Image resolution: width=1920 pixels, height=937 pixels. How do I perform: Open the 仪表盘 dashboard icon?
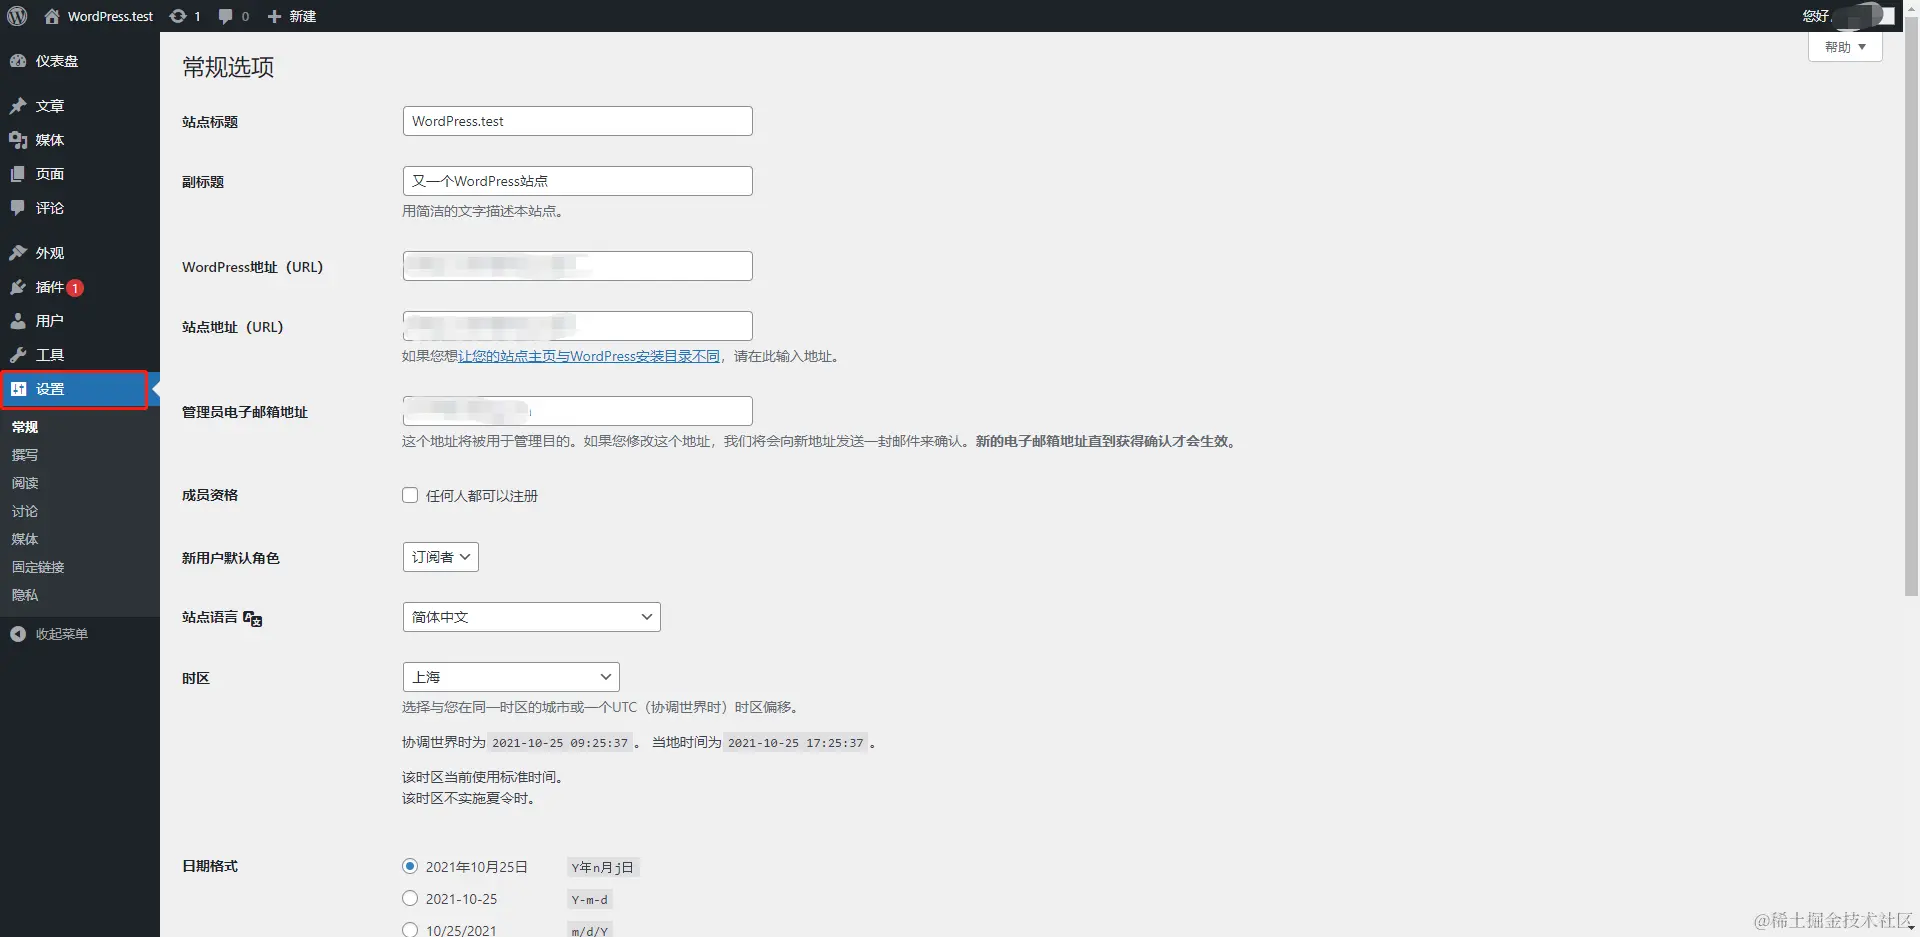pyautogui.click(x=18, y=61)
